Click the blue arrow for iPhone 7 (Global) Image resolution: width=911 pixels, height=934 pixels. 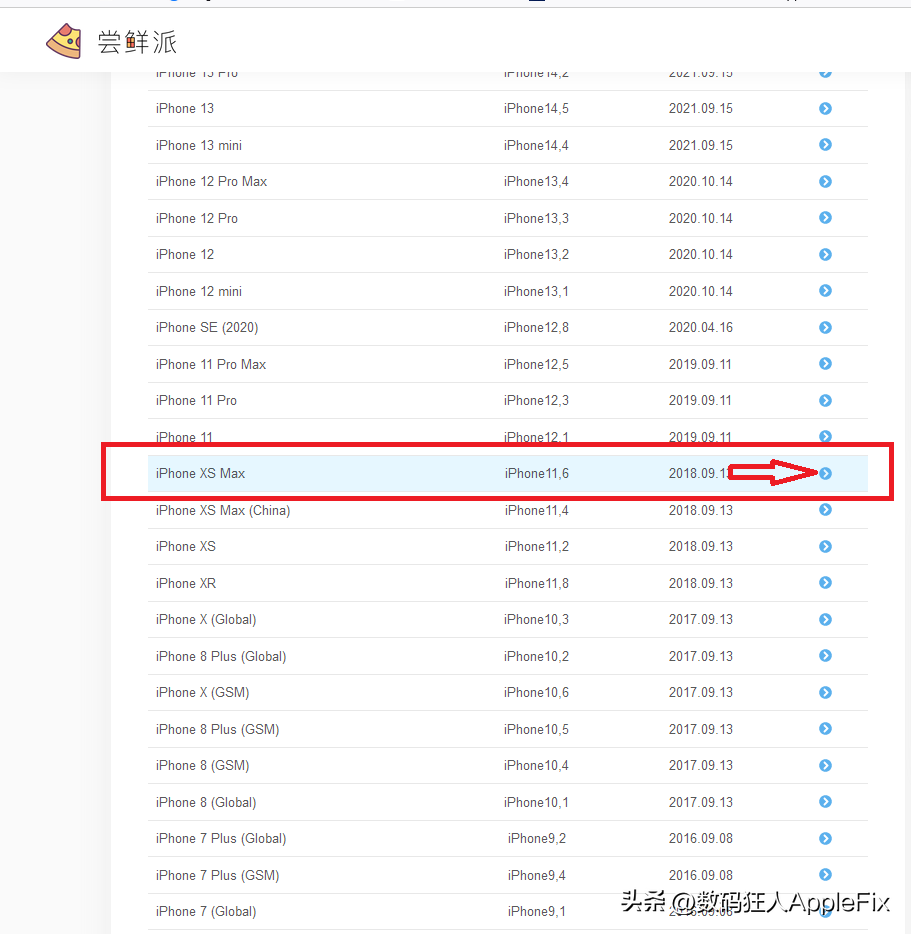(824, 911)
